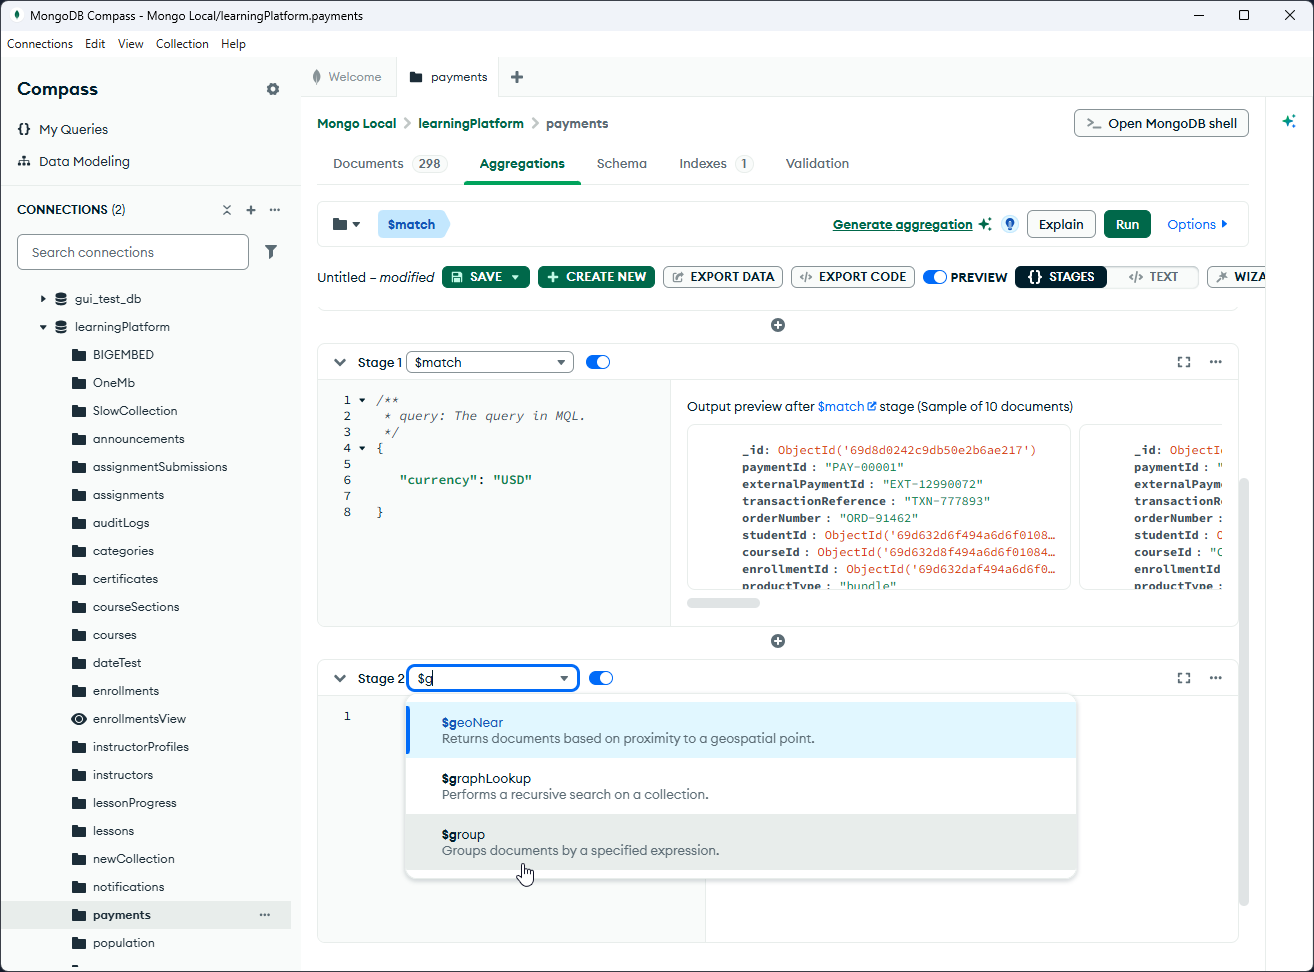Open saved pipelines folder icon
1314x972 pixels.
coord(346,225)
